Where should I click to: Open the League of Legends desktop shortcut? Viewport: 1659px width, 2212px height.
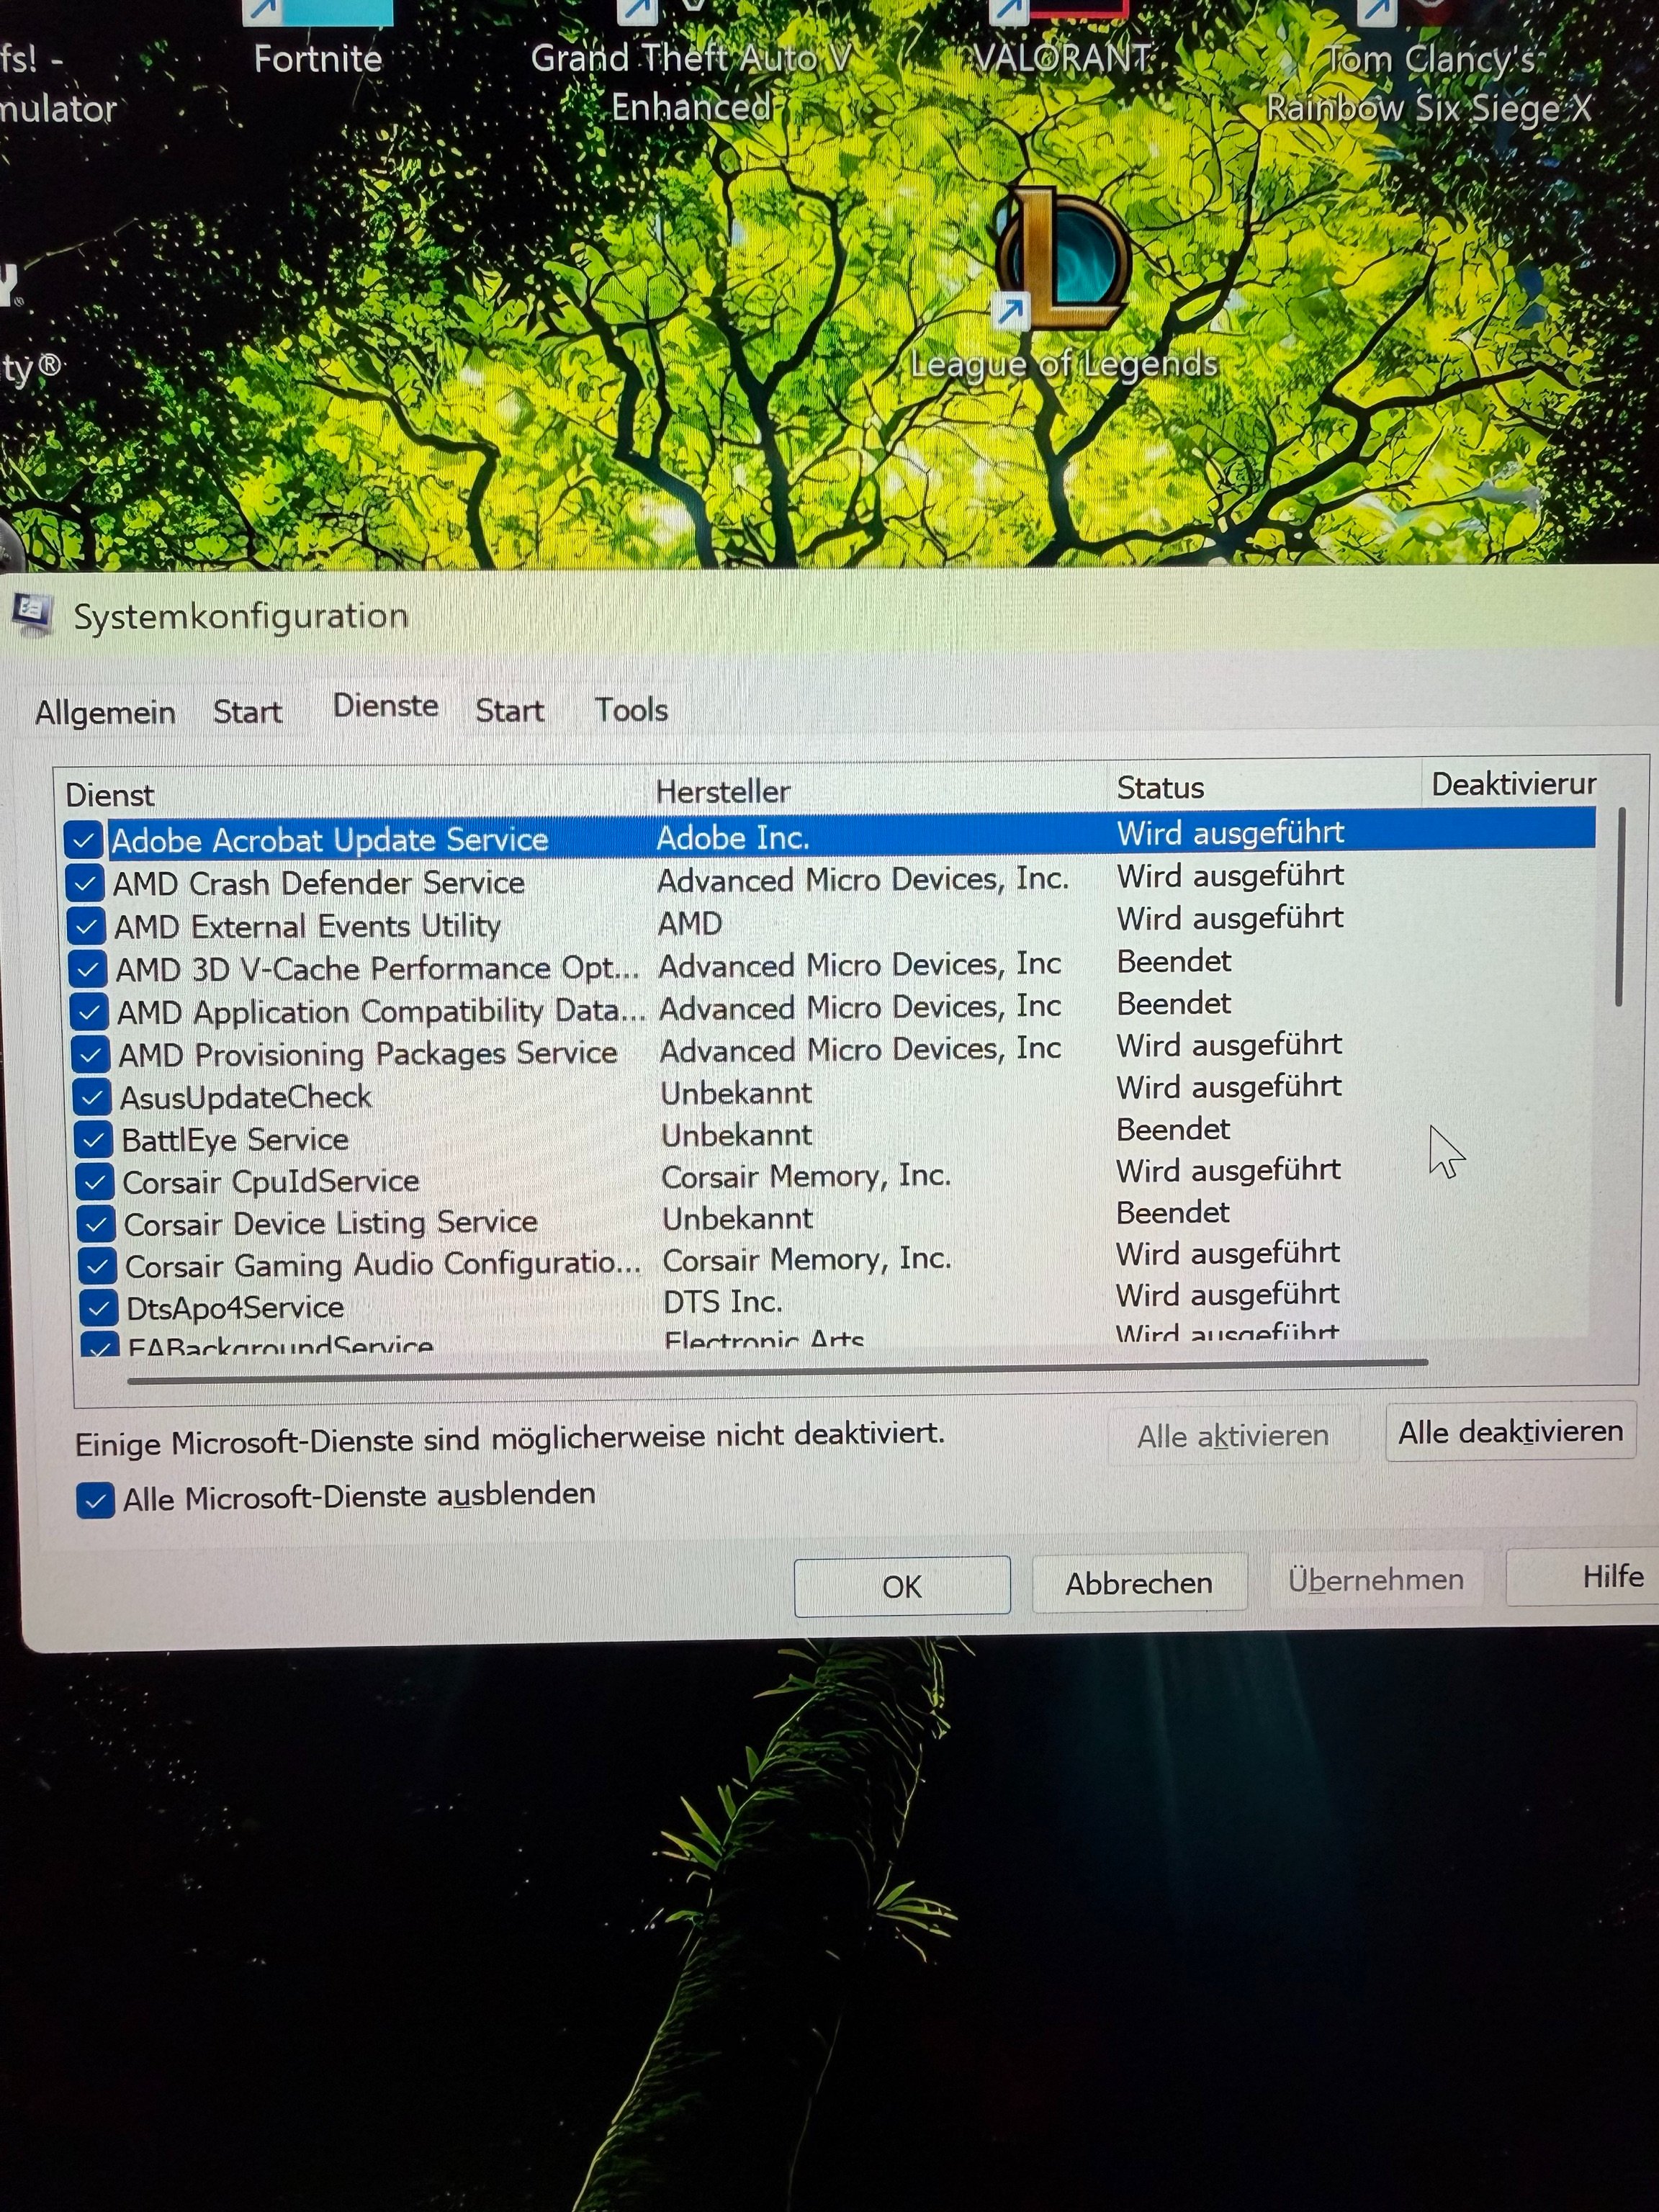1064,282
